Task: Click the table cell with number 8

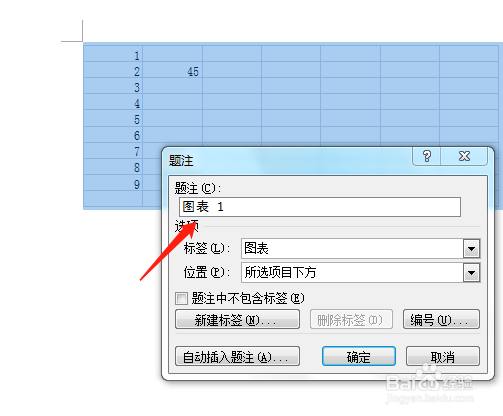Action: click(x=113, y=167)
